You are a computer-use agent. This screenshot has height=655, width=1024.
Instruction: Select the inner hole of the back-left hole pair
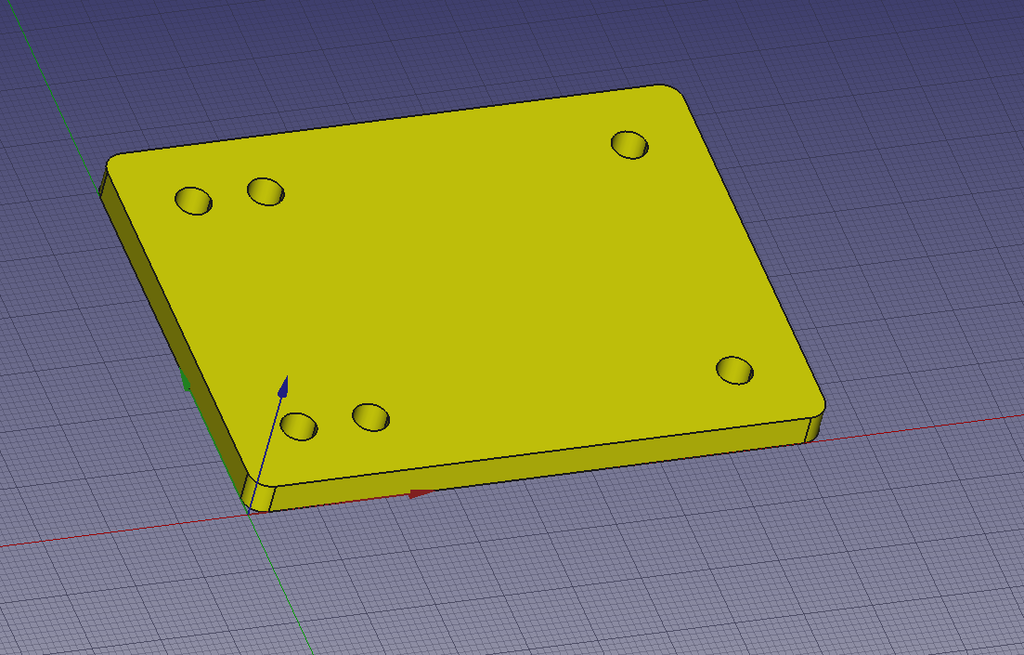(x=266, y=191)
